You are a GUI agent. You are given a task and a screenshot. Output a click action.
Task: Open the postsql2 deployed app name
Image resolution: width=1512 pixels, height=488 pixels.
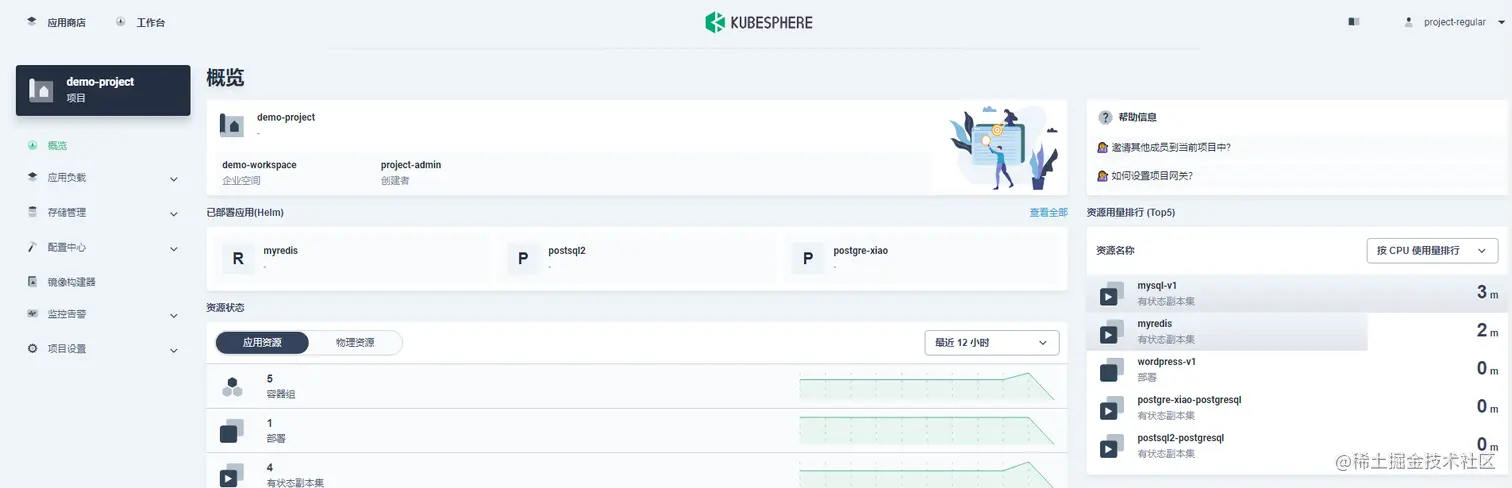tap(567, 251)
